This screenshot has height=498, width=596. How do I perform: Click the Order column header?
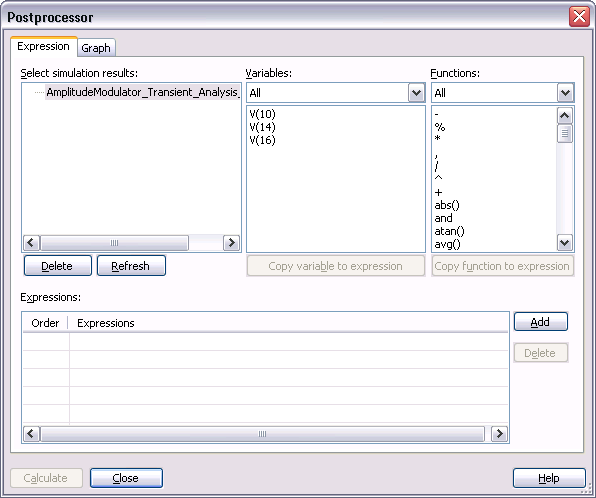click(x=45, y=323)
